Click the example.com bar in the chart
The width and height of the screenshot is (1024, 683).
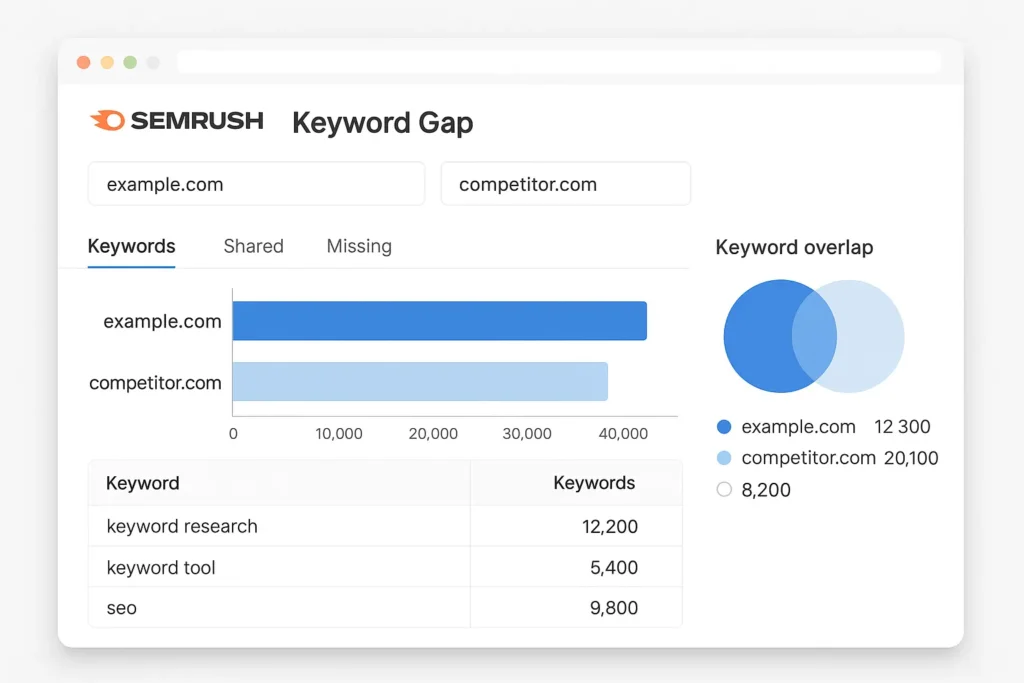[x=440, y=320]
